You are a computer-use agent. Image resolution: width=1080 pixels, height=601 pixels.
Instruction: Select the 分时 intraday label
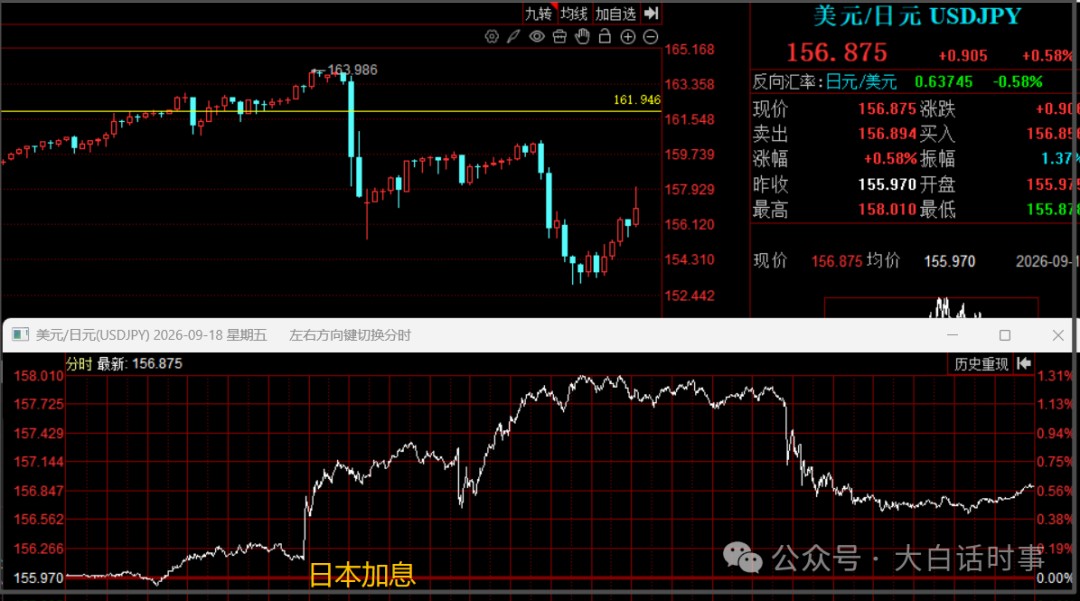[x=79, y=363]
